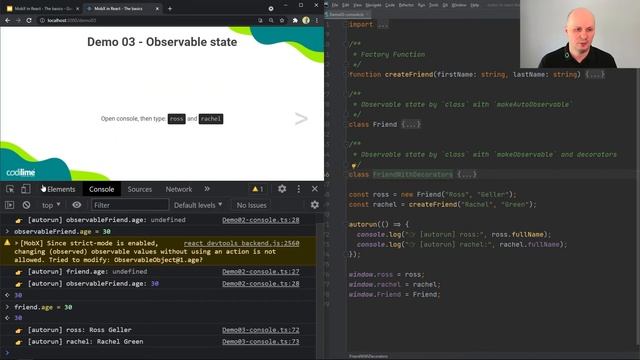Click the No Issues button

[251, 205]
